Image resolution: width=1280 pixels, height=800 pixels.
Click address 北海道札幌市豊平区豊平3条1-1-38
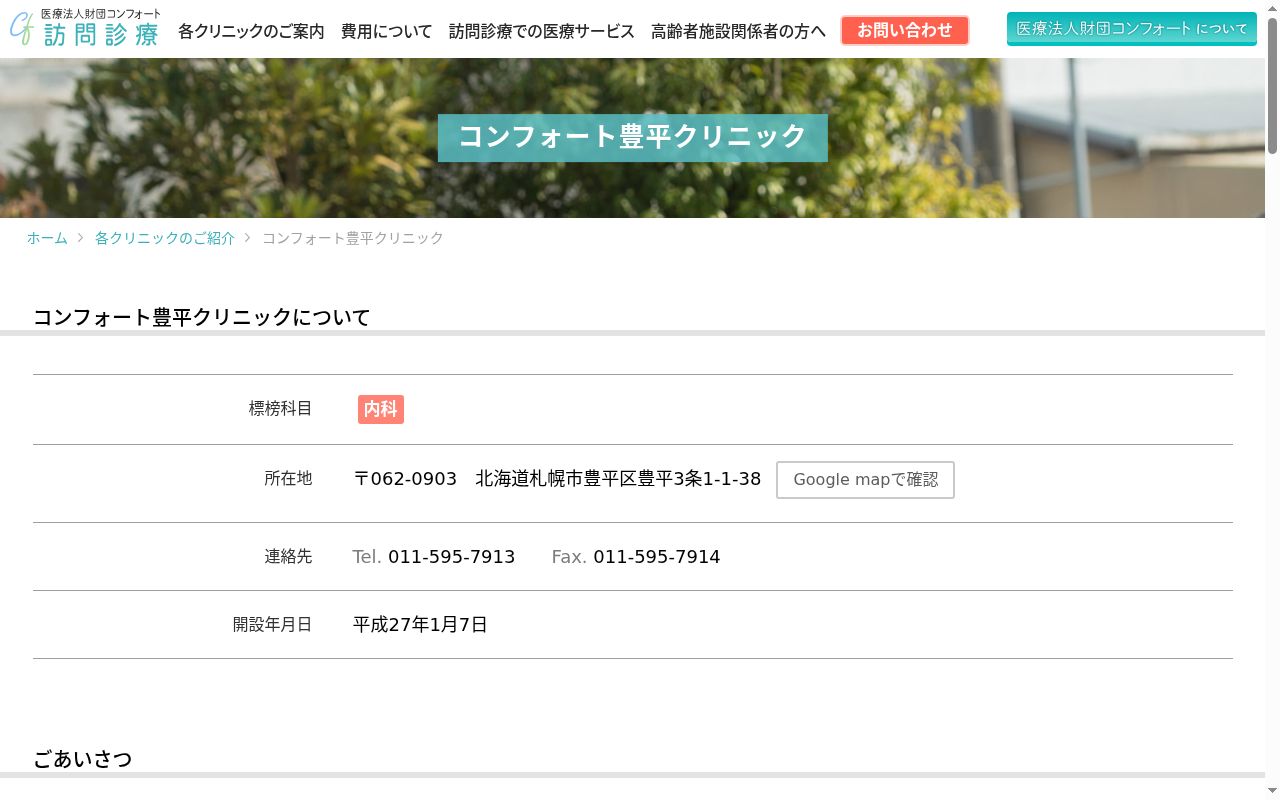point(618,479)
